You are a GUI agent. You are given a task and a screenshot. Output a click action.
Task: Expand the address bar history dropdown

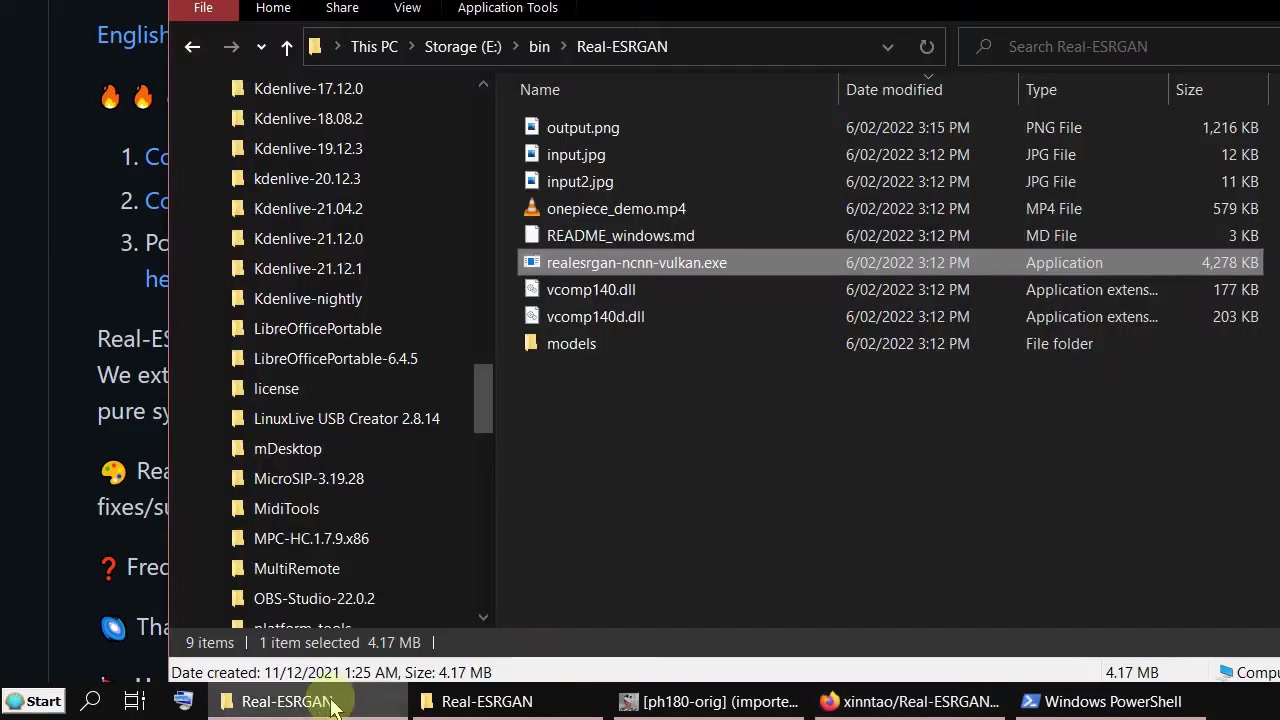click(887, 47)
